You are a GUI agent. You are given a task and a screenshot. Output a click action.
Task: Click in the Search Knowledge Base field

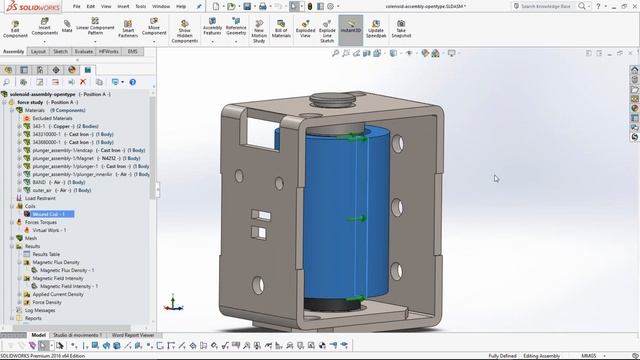pyautogui.click(x=545, y=6)
